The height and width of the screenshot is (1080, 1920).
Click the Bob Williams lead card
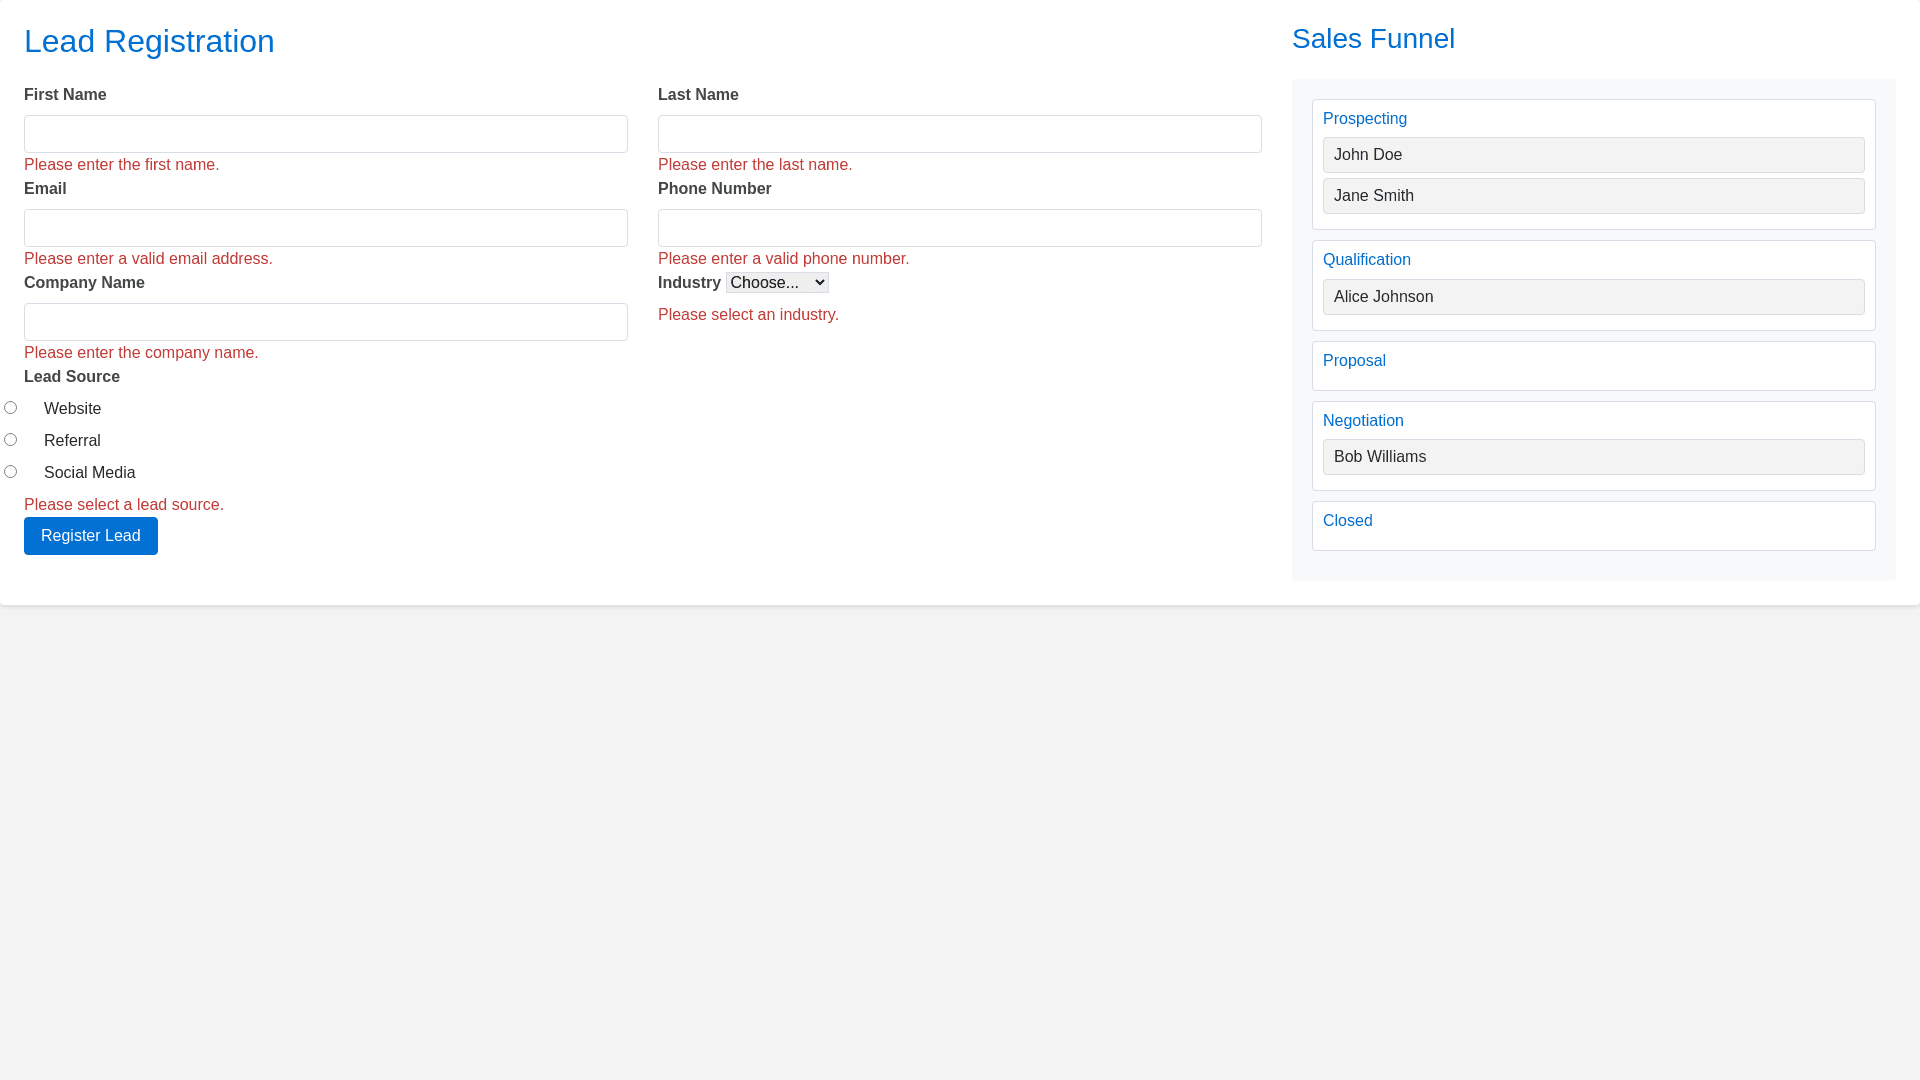[1593, 457]
